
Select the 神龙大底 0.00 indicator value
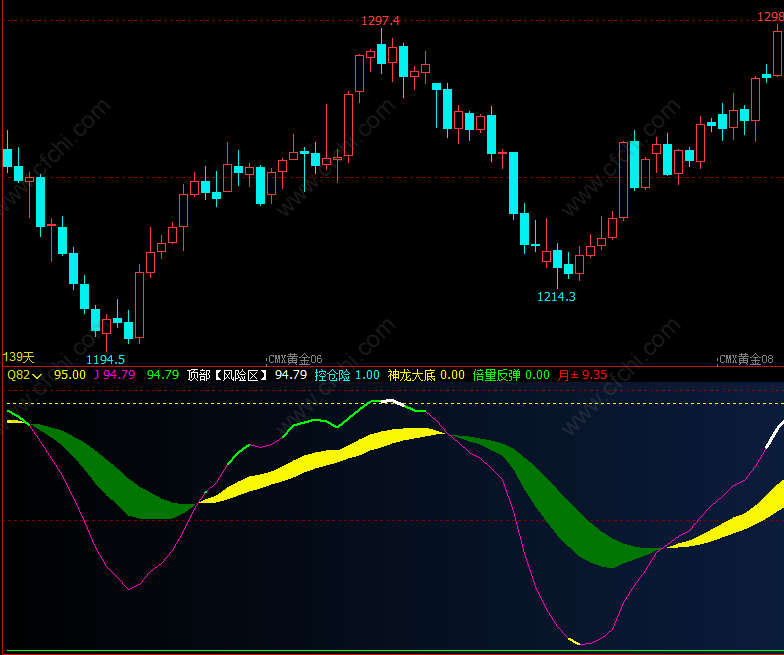point(426,375)
